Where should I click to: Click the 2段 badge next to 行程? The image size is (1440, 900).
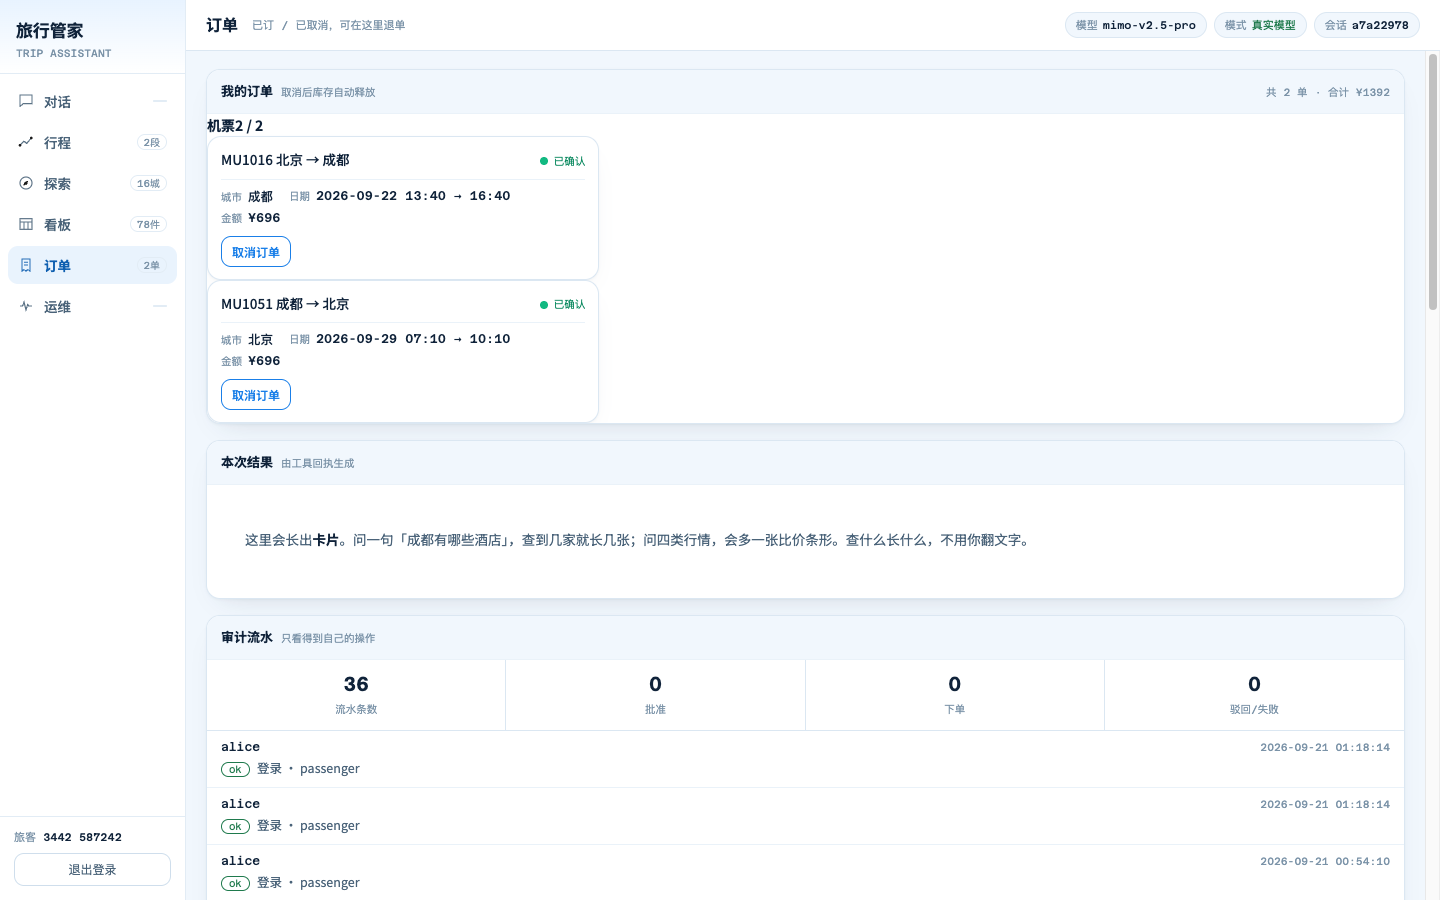pyautogui.click(x=151, y=142)
